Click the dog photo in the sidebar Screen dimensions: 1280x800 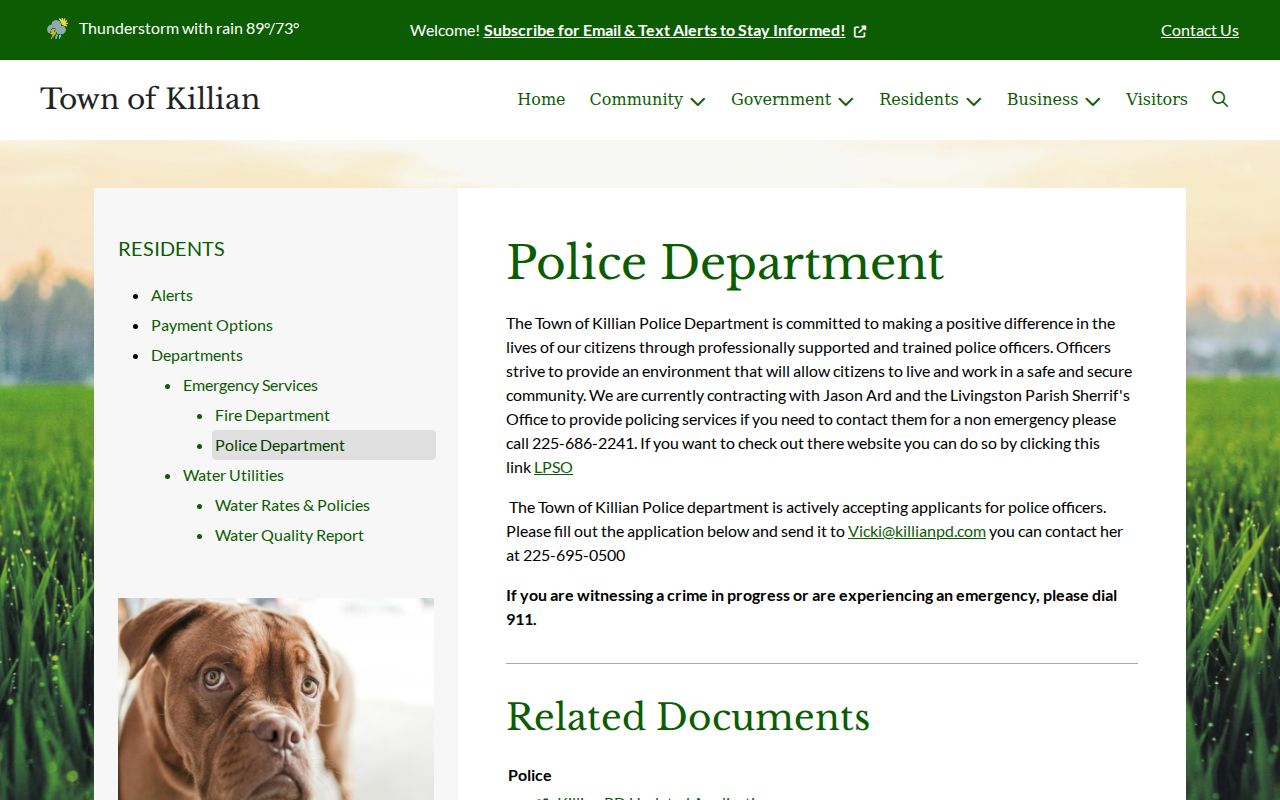pyautogui.click(x=276, y=699)
